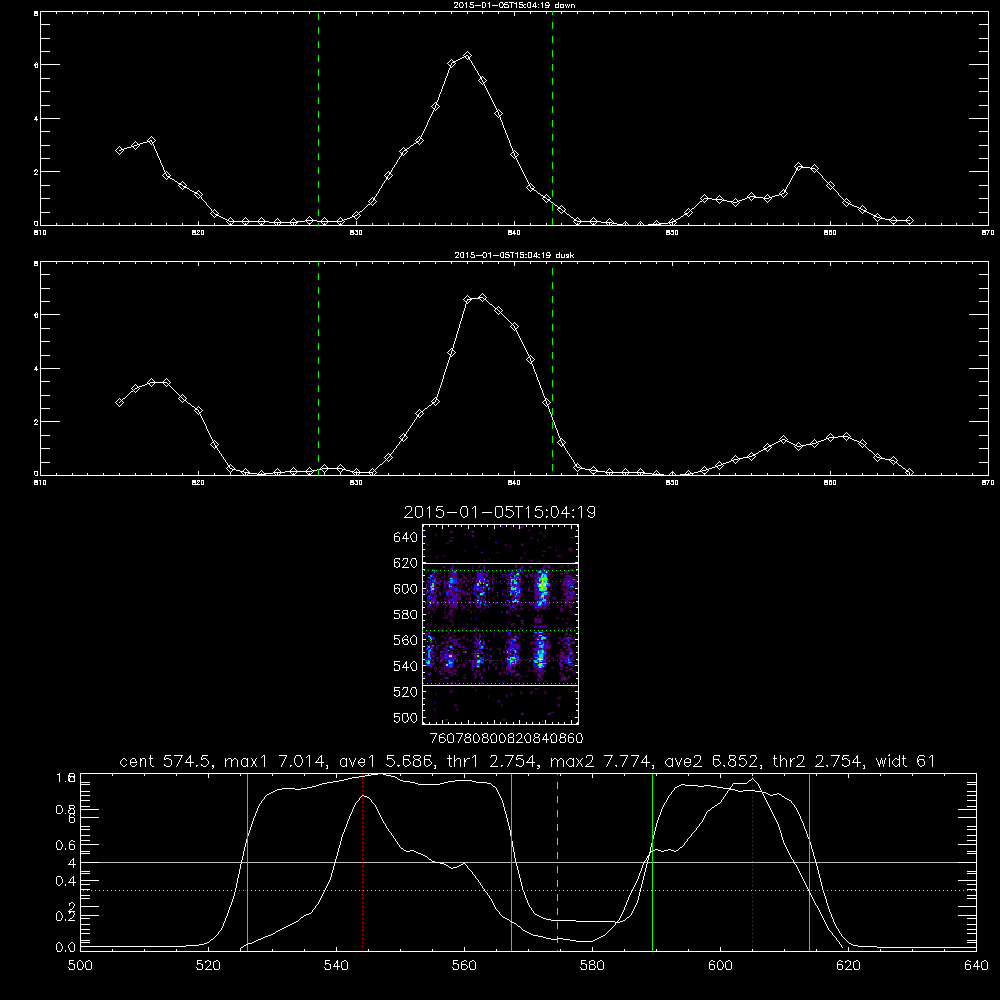Click left green dashed line in dusk plot
The image size is (1000, 1000).
[x=318, y=368]
